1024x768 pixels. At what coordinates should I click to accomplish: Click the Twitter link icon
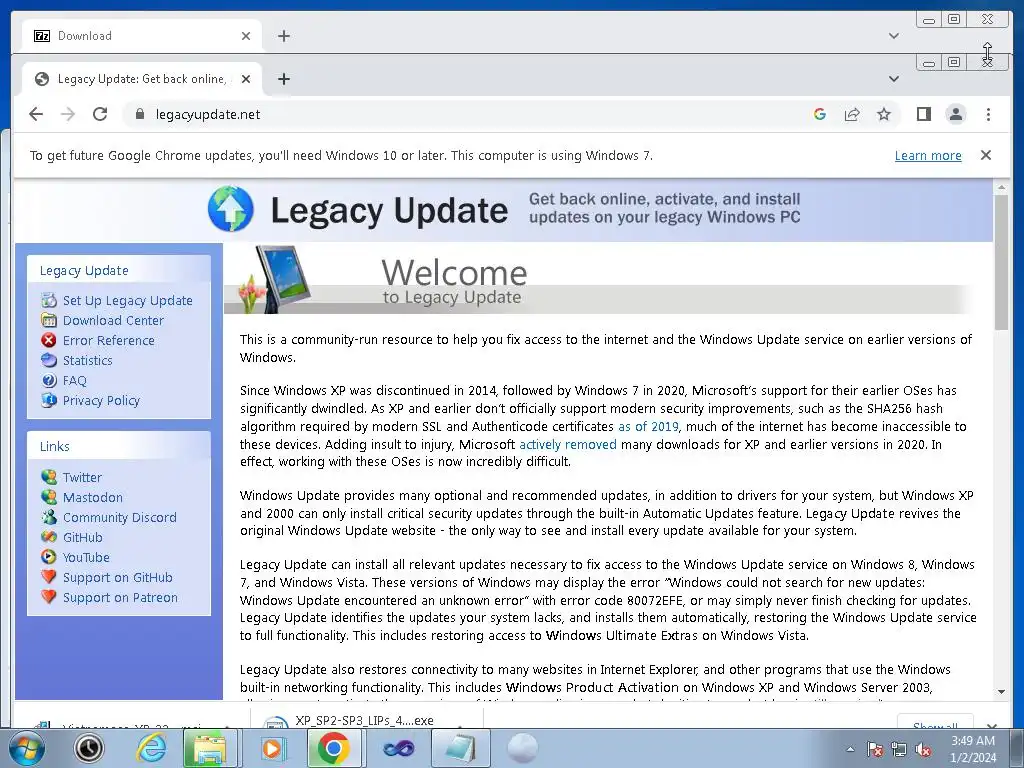pyautogui.click(x=49, y=477)
